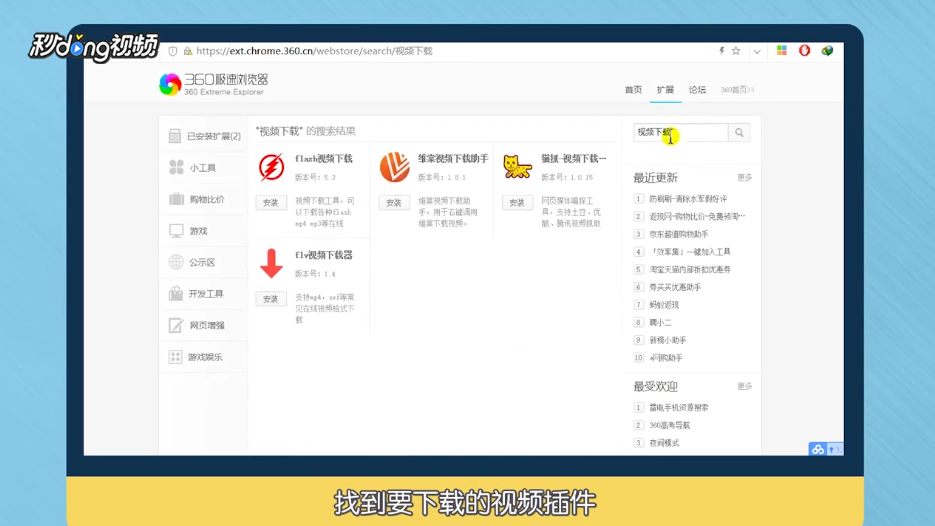Open the 猫抓-视频下载 extension title
The image size is (935, 526).
coord(574,159)
